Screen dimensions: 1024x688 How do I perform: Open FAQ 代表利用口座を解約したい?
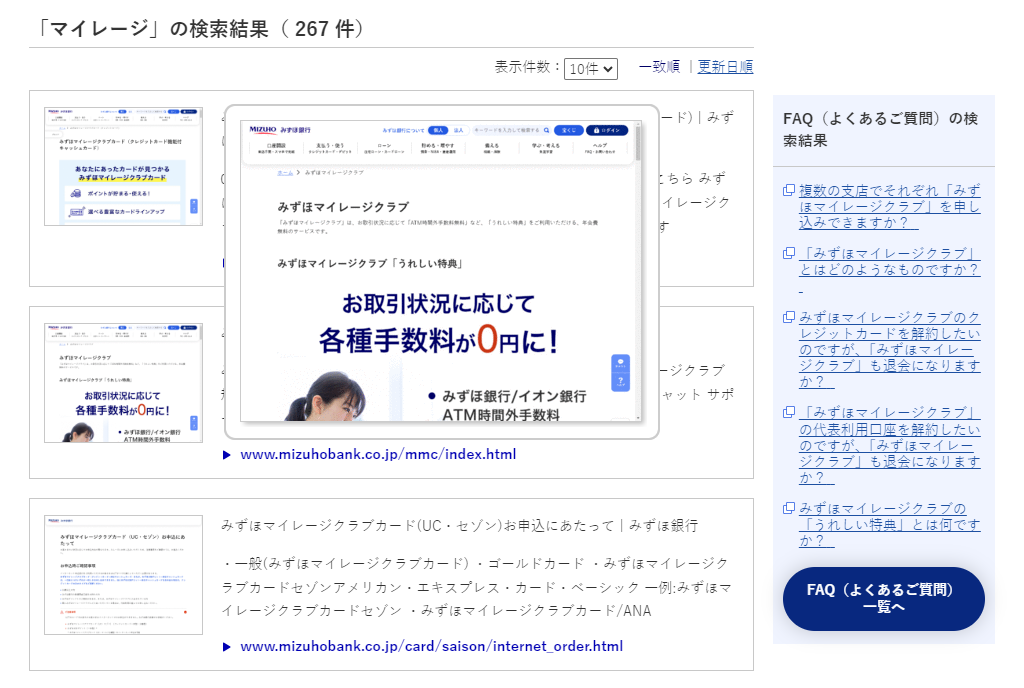889,445
